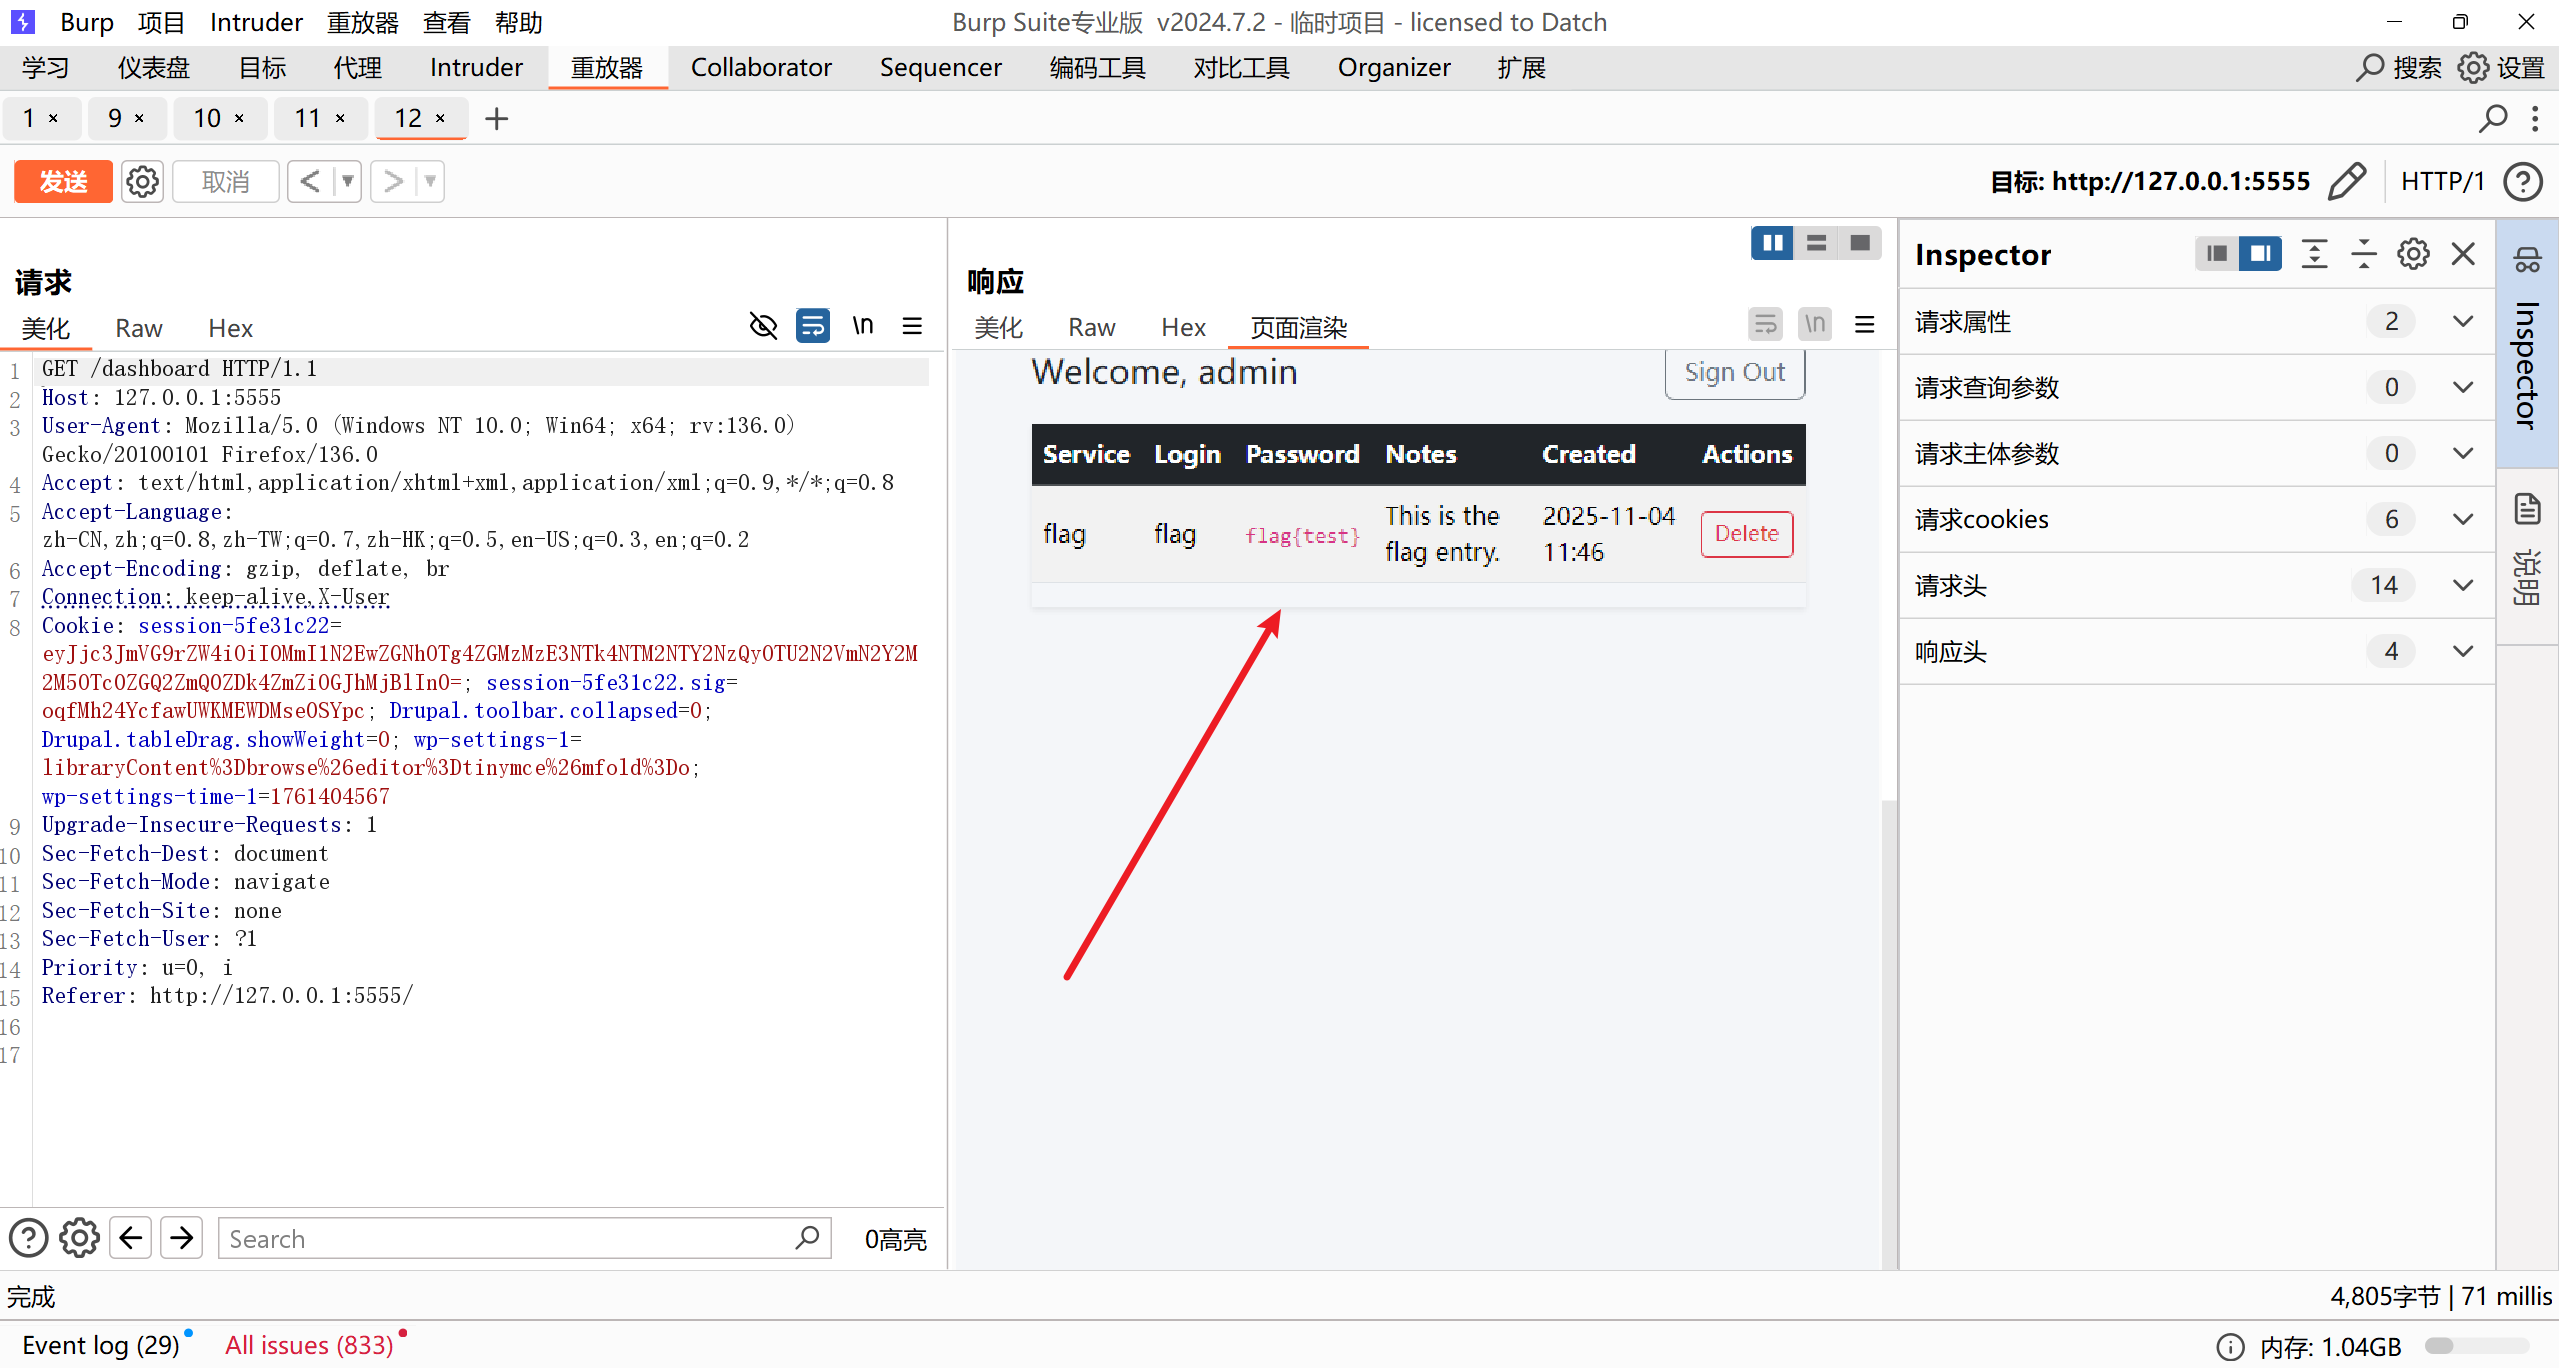Click the Delete button in flag row
The image size is (2560, 1368).
(1746, 534)
